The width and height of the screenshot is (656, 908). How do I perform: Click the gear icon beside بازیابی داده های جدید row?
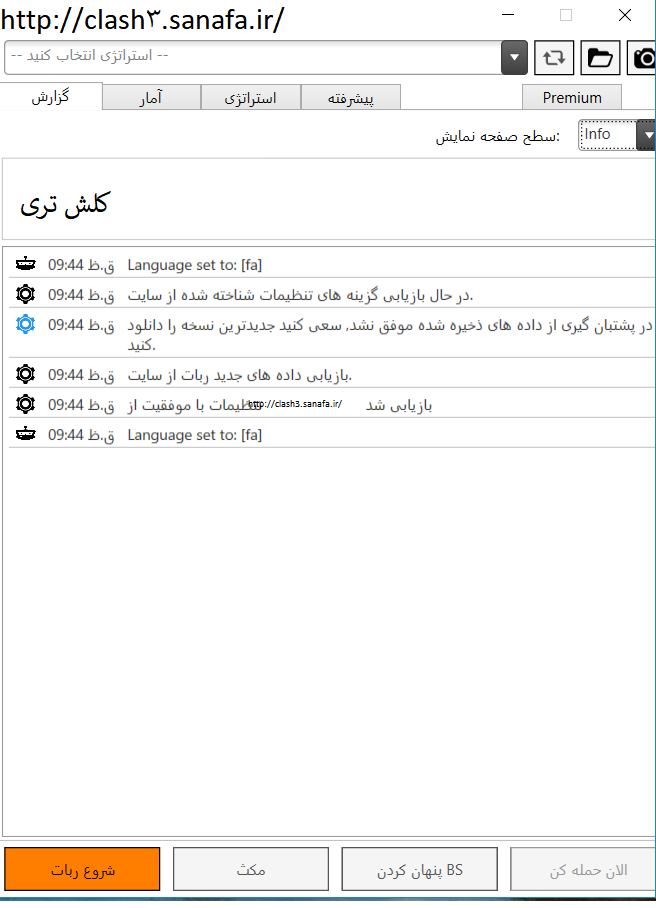25,374
